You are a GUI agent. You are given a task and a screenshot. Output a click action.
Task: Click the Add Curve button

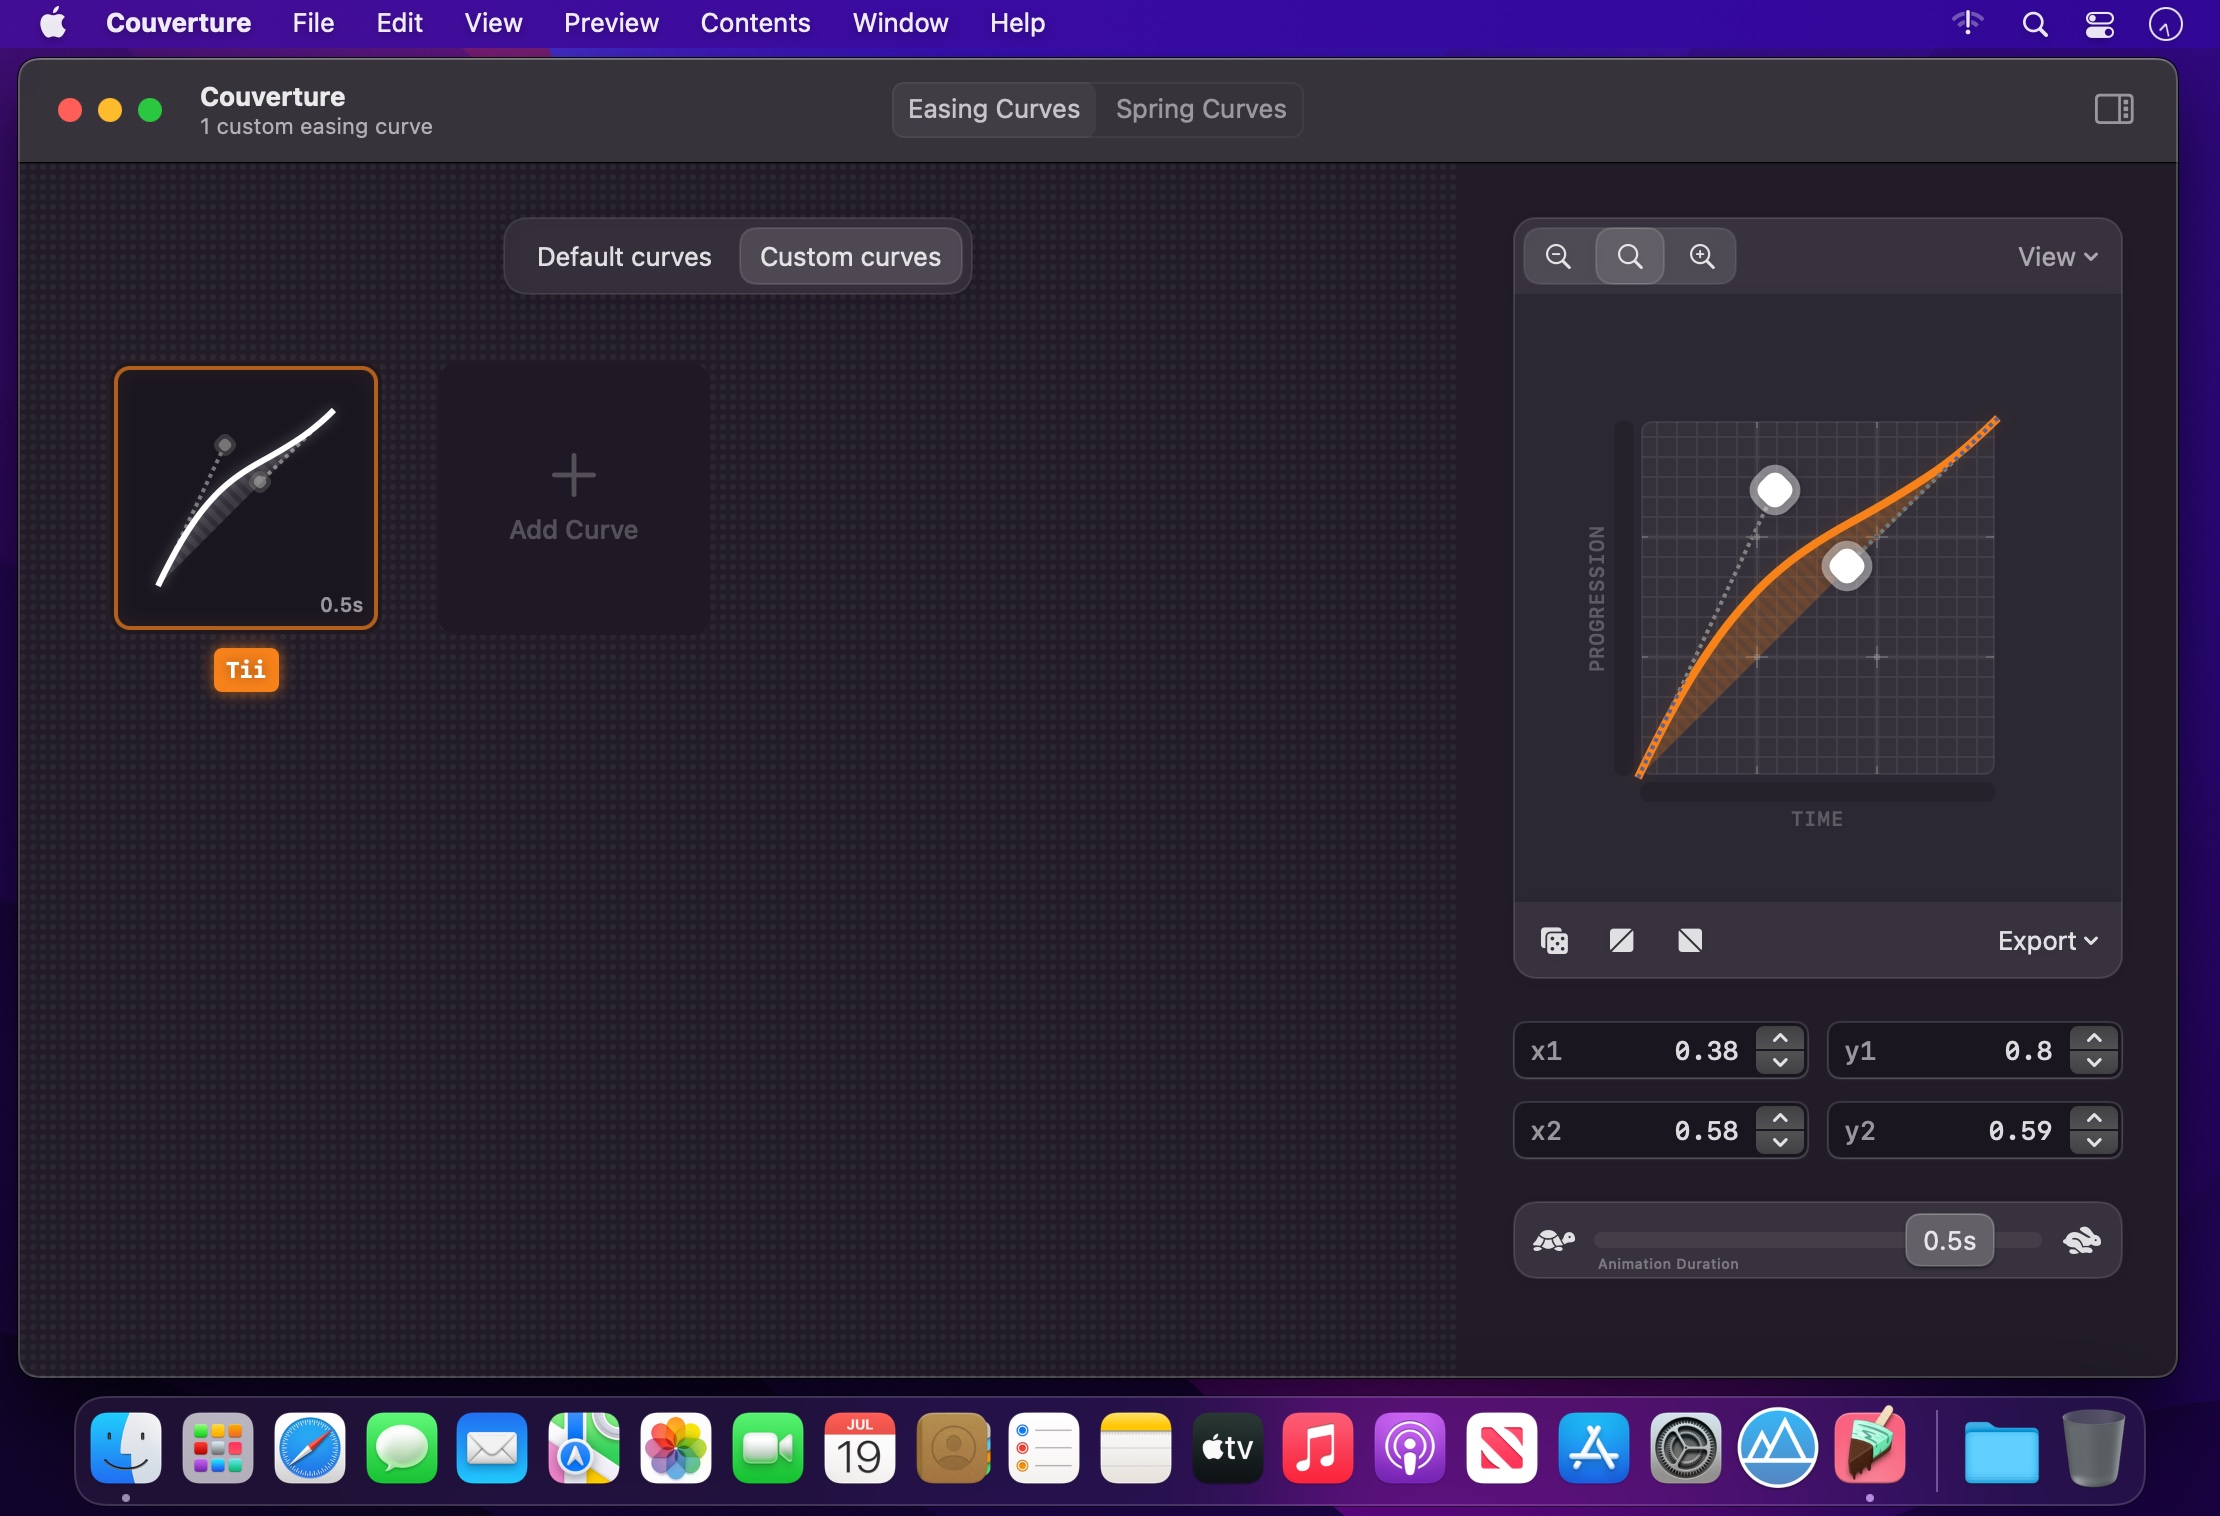click(x=574, y=498)
